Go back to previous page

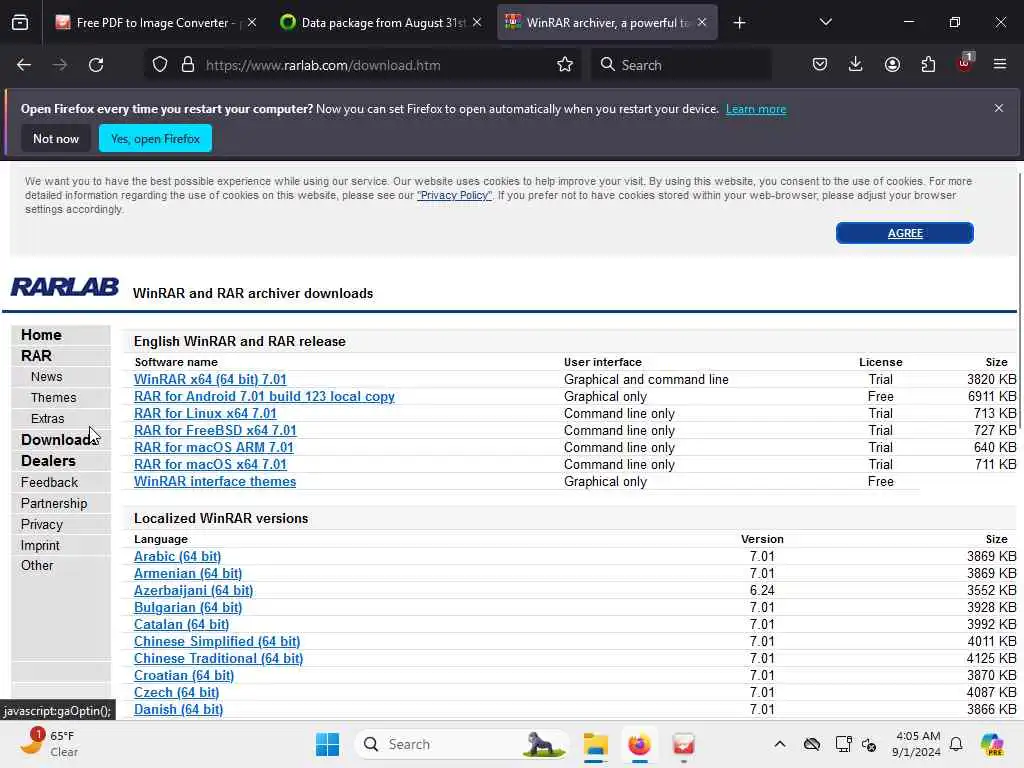click(x=24, y=65)
